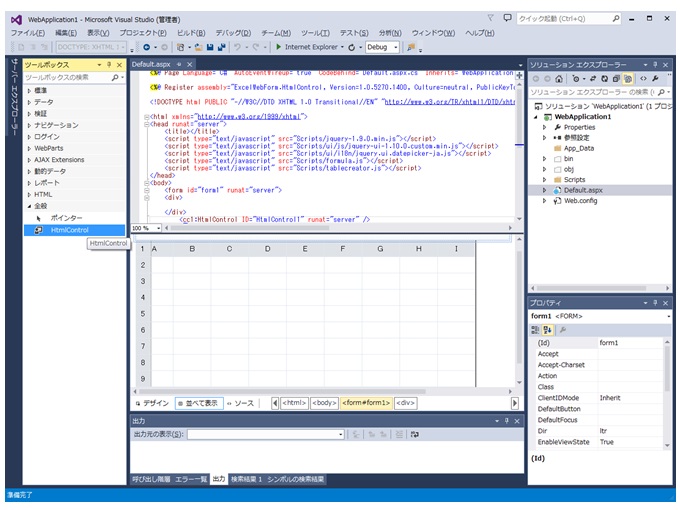Start debugging with the green play icon
This screenshot has height=510, width=680.
[x=278, y=47]
